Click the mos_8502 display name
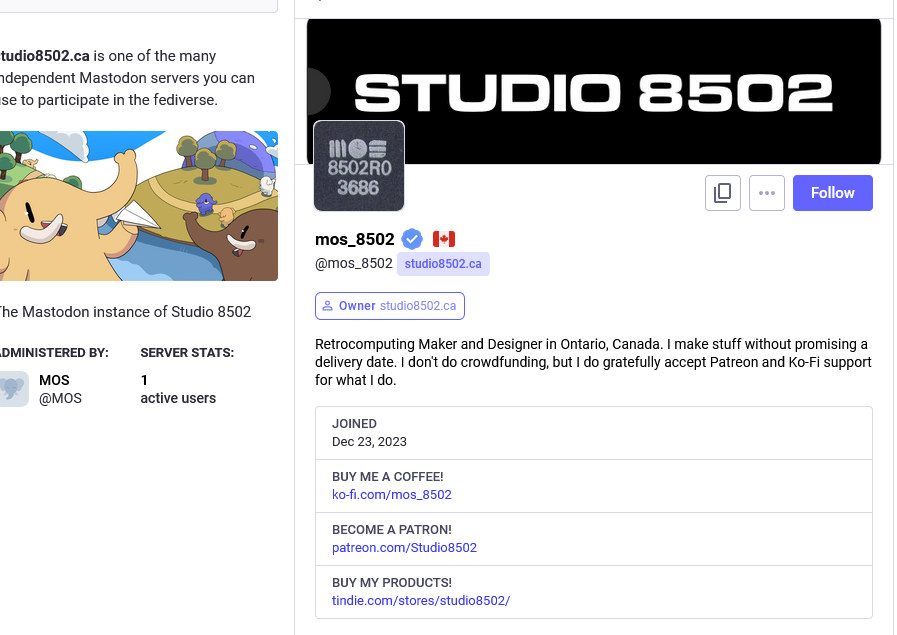The width and height of the screenshot is (897, 635). pos(355,239)
